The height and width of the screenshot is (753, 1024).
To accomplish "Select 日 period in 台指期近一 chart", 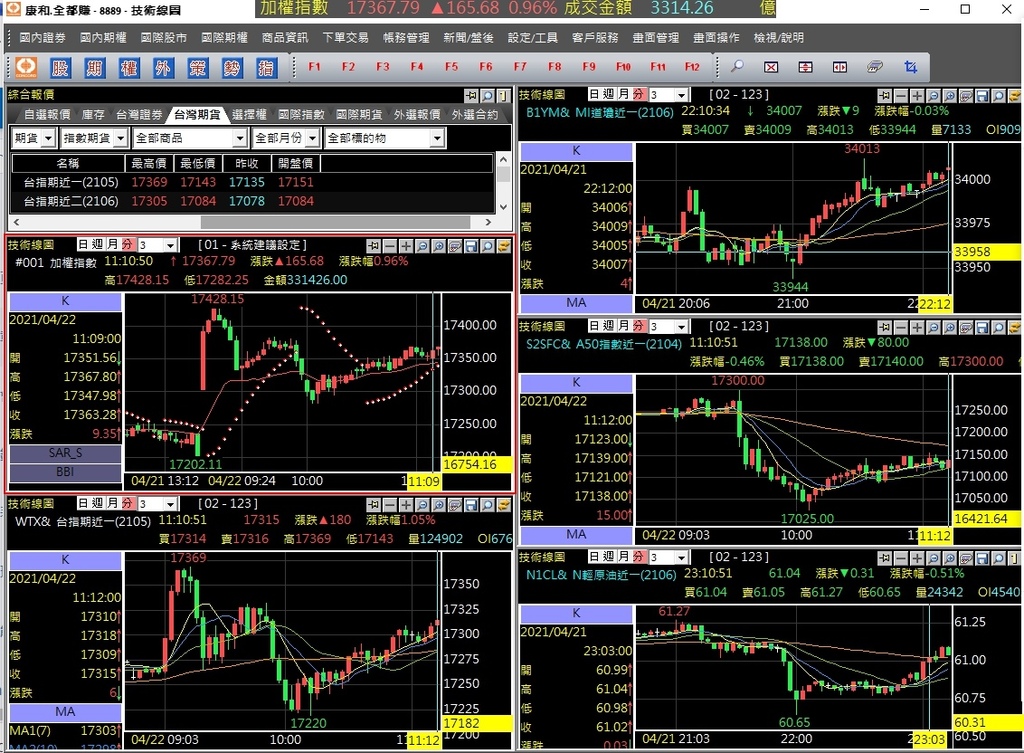I will [83, 503].
